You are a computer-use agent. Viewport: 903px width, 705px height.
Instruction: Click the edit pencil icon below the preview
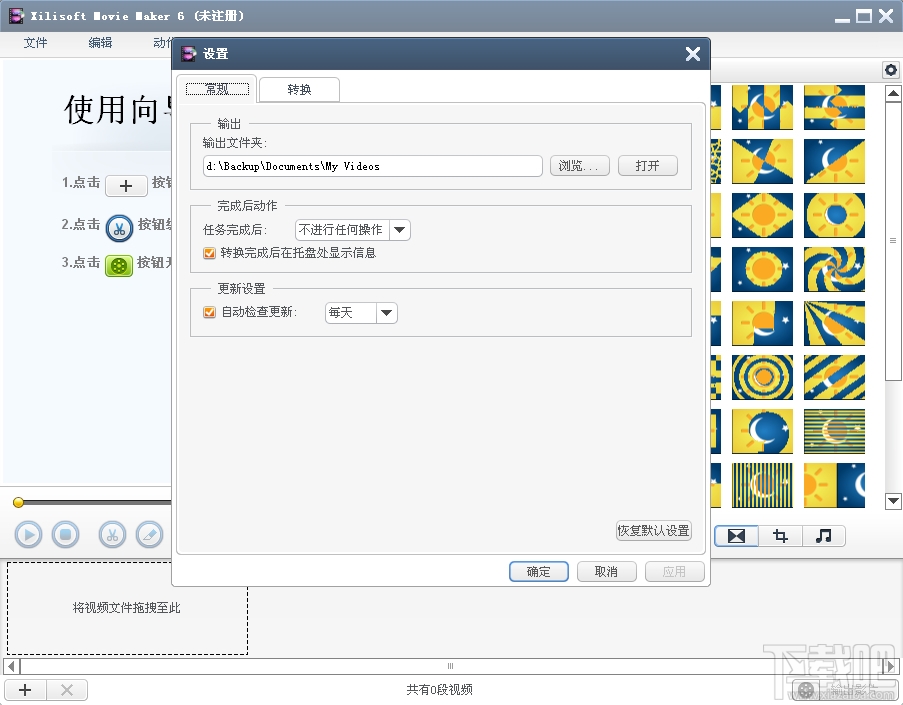(150, 534)
